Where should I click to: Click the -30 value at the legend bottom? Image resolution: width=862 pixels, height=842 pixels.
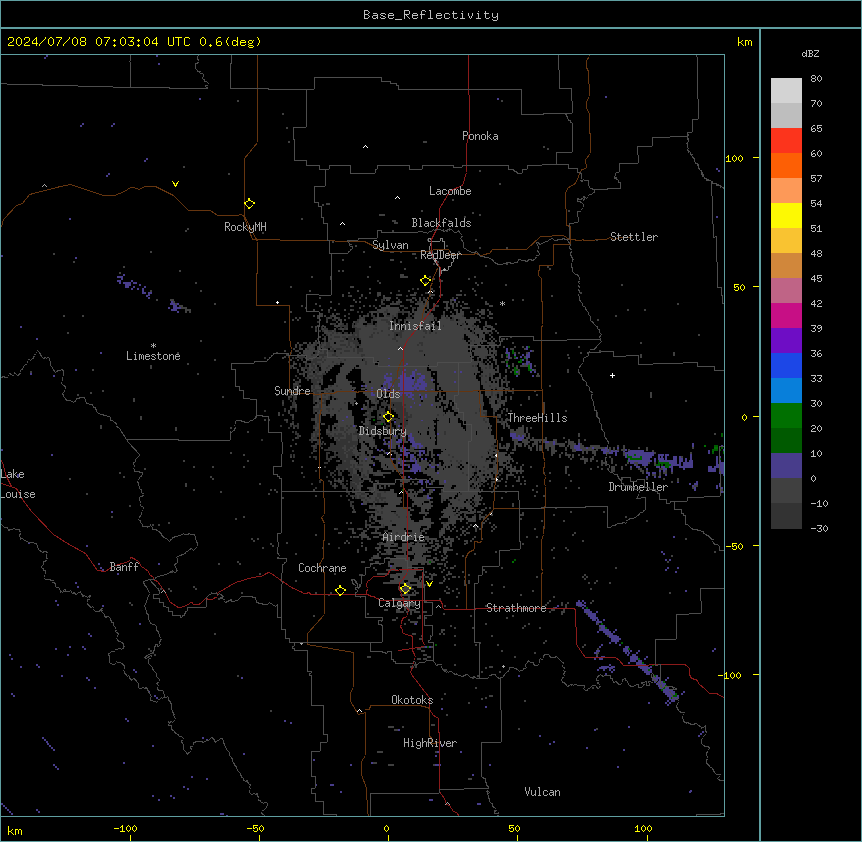tap(819, 528)
